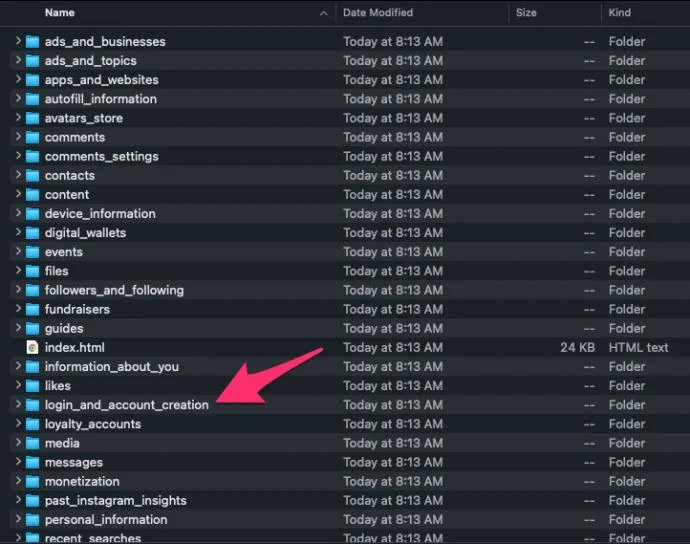
Task: Select the autofill_information folder name
Action: (101, 99)
